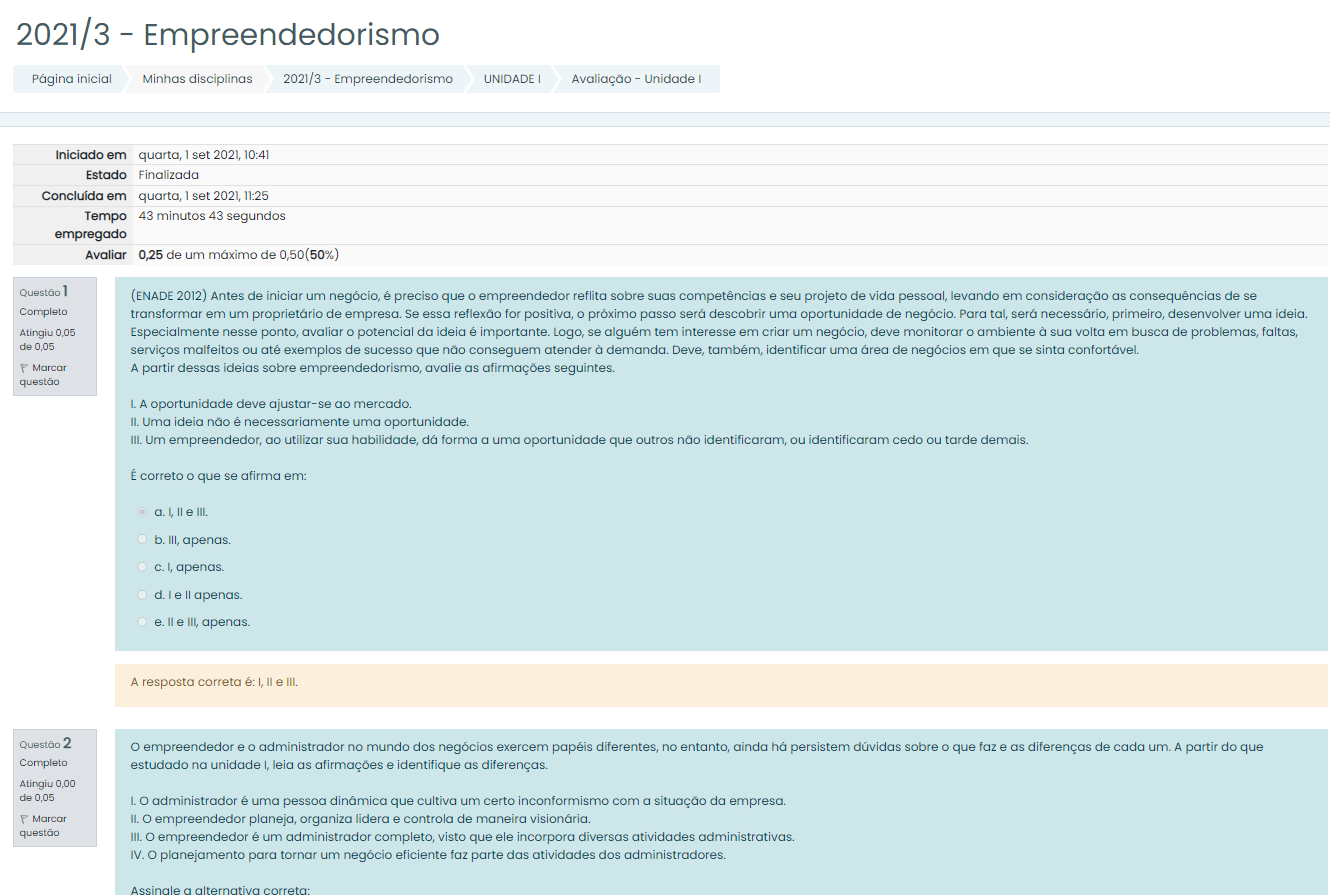The height and width of the screenshot is (895, 1330).
Task: Pick radio option d. I e II apenas
Action: coord(142,595)
